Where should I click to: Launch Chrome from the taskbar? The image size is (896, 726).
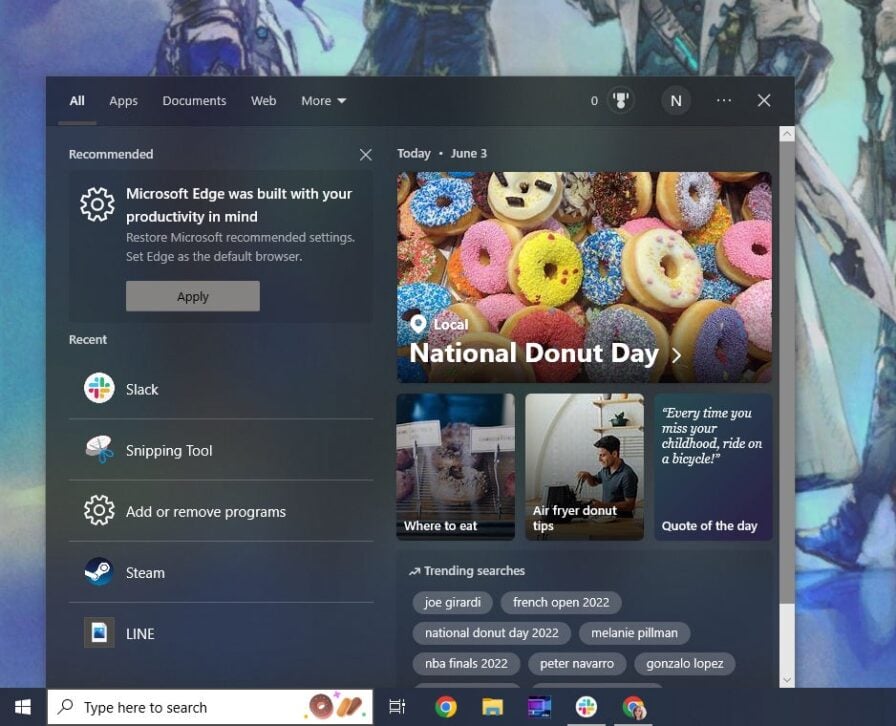pos(446,706)
